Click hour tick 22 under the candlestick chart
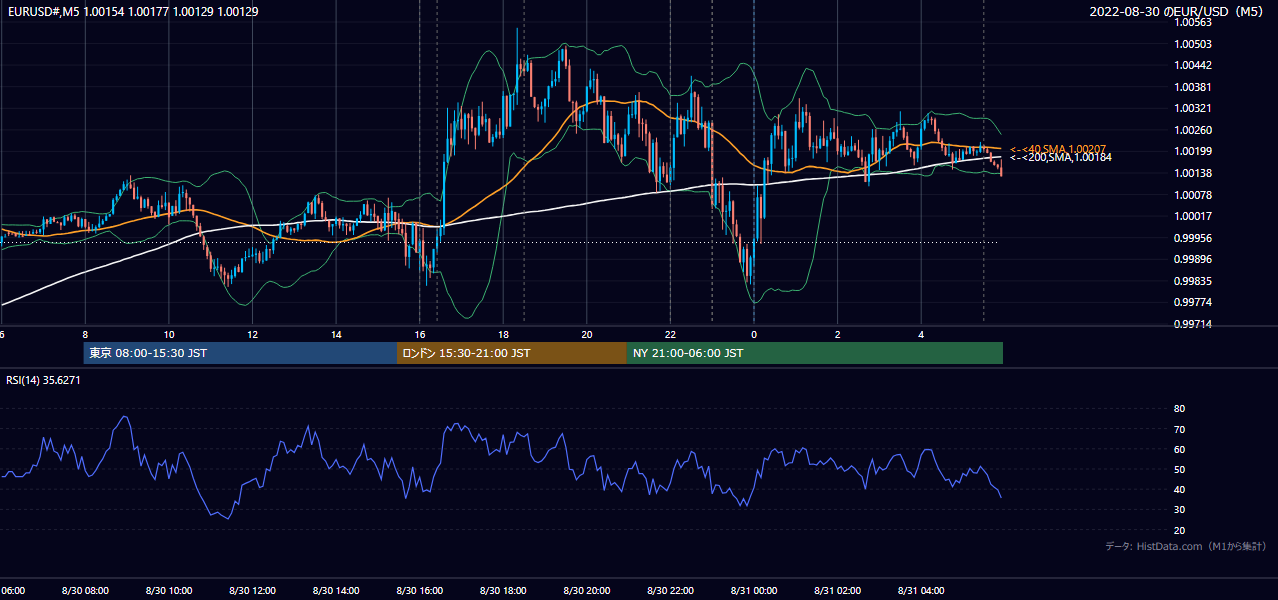Screen dimensions: 1278x600 (x=671, y=334)
